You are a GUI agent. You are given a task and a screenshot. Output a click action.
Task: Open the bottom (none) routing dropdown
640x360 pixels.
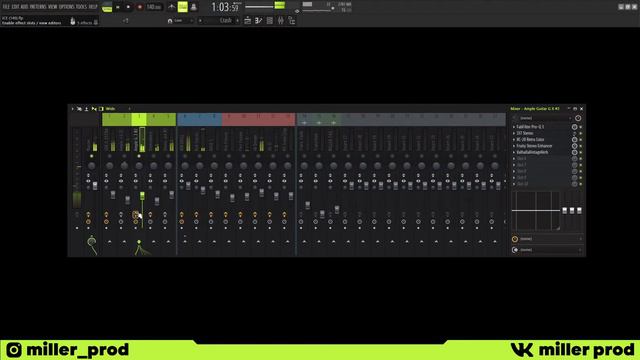coord(550,250)
